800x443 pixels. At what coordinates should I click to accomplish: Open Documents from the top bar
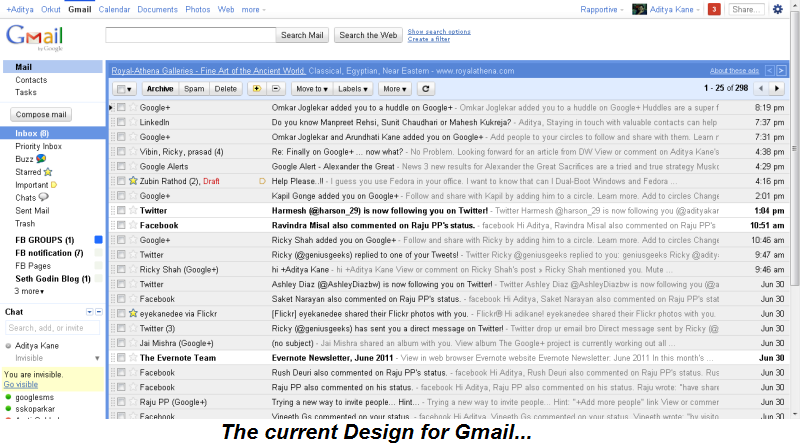tap(157, 9)
